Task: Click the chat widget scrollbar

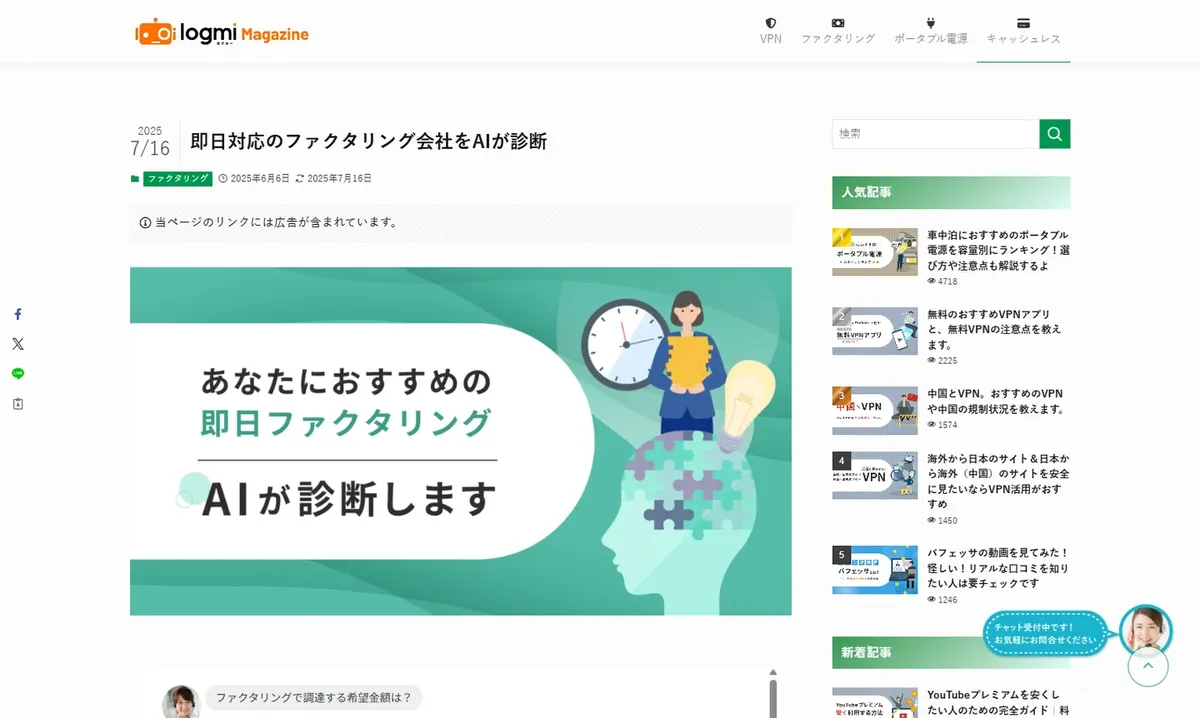Action: [772, 693]
